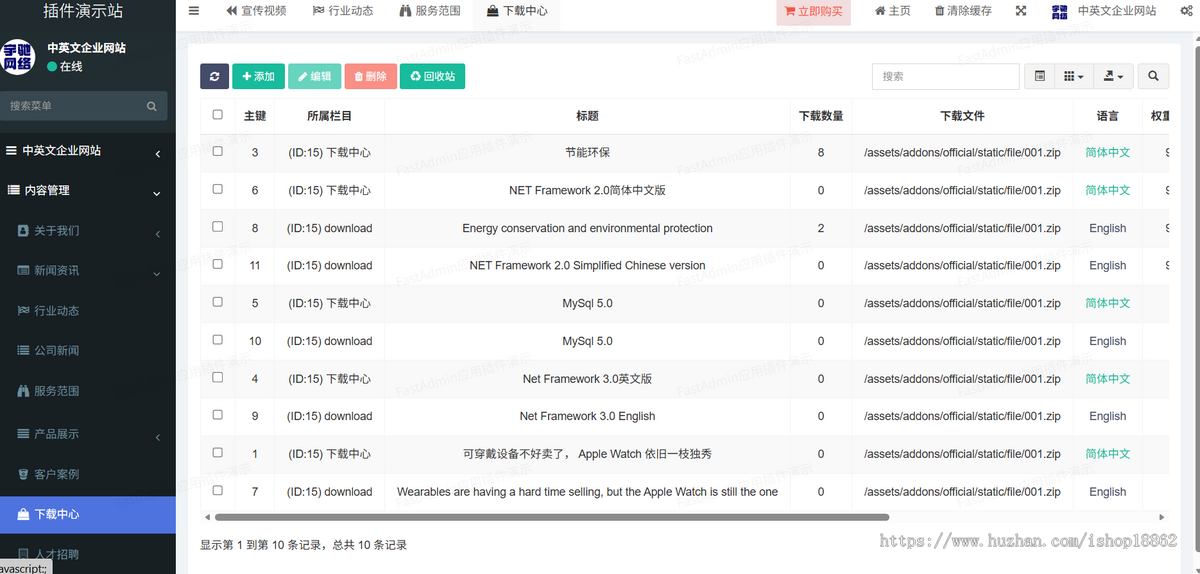This screenshot has width=1200, height=574.
Task: Tick the select-all checkbox in table header
Action: pyautogui.click(x=218, y=115)
